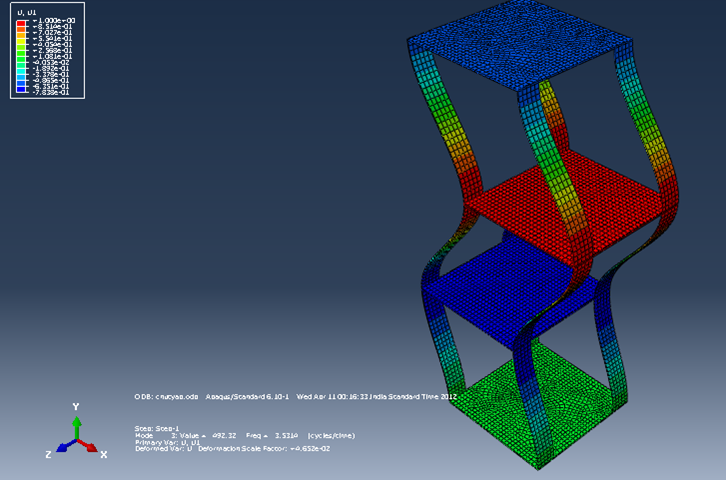Select the dark blue bottom legend swatch

click(21, 90)
